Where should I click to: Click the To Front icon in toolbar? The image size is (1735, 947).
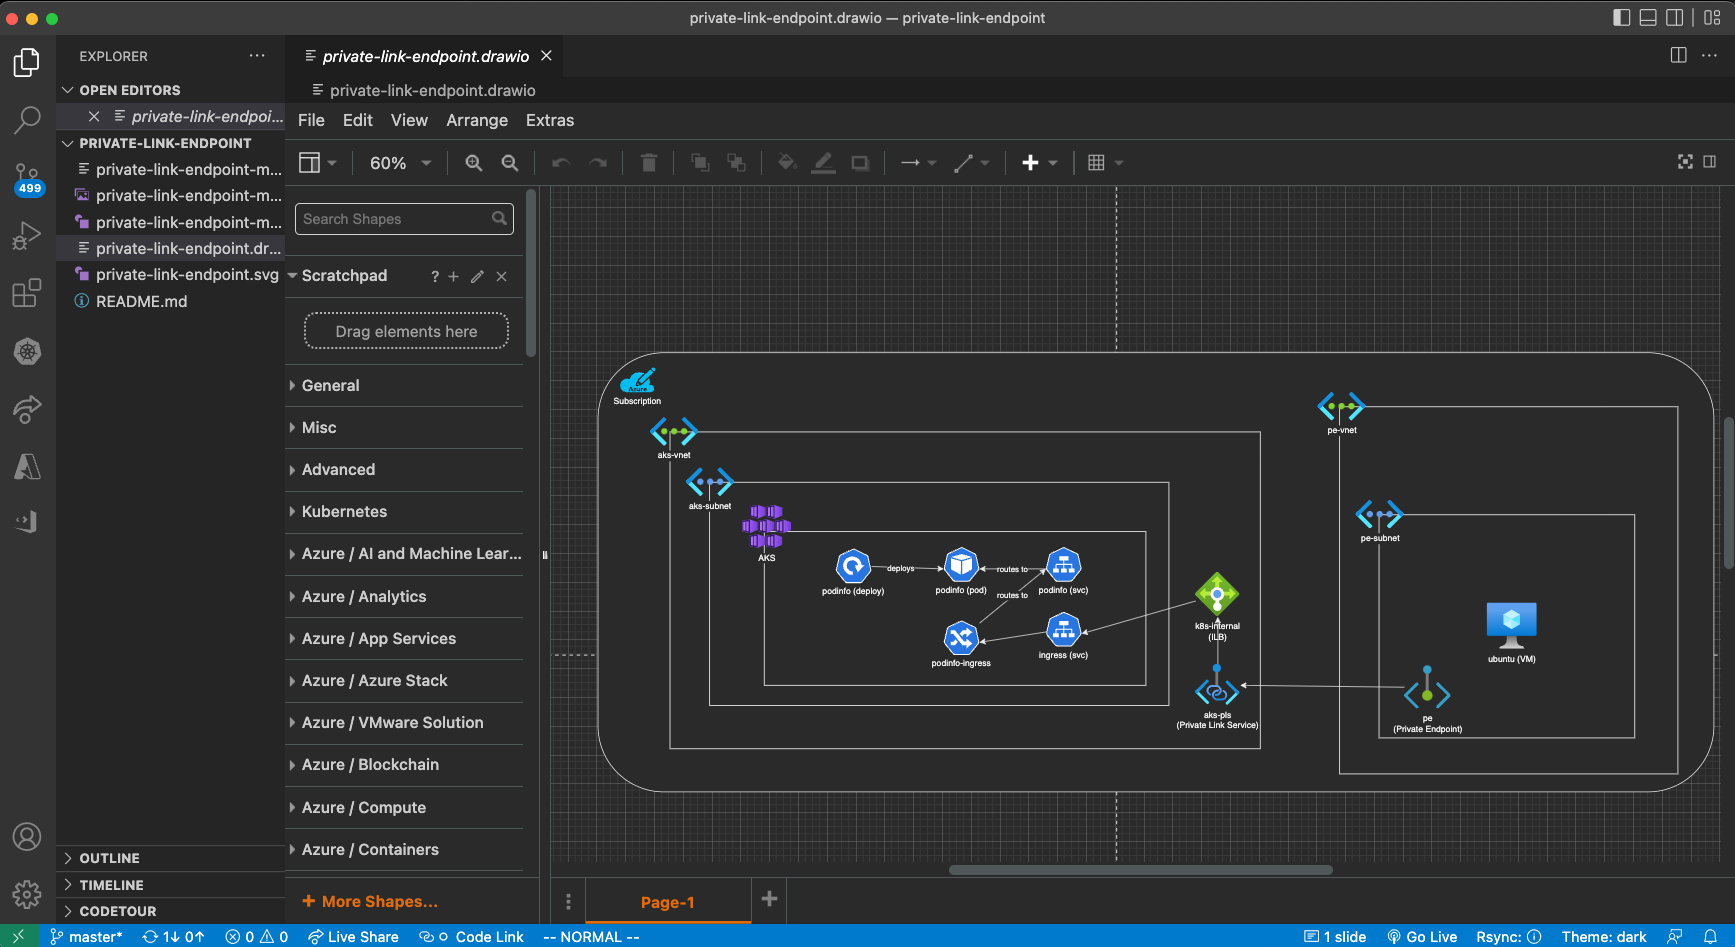pyautogui.click(x=700, y=162)
